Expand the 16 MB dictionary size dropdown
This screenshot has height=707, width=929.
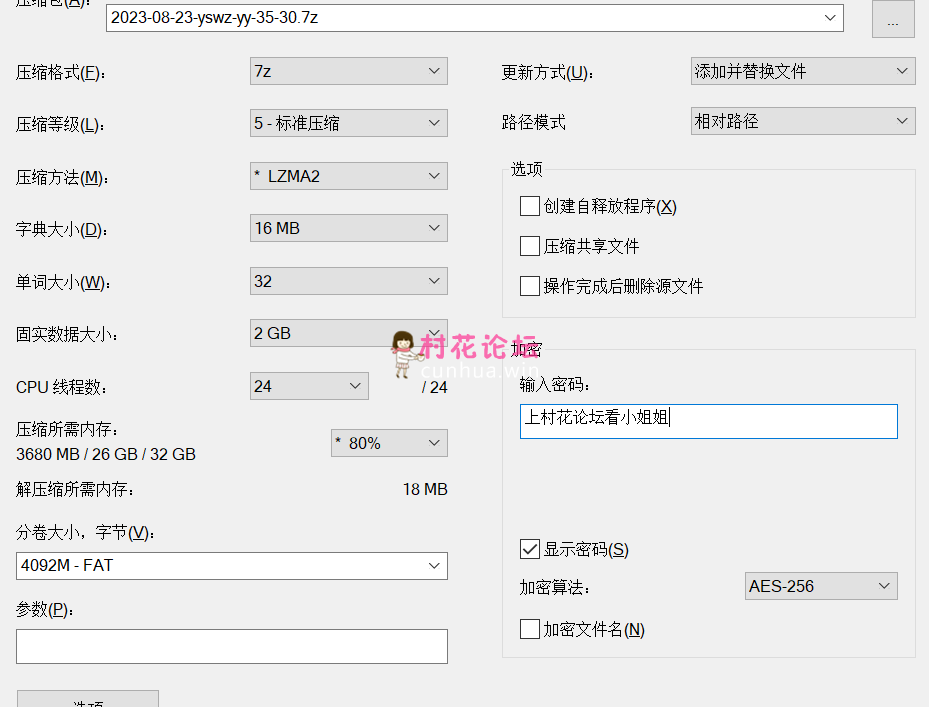pyautogui.click(x=348, y=228)
